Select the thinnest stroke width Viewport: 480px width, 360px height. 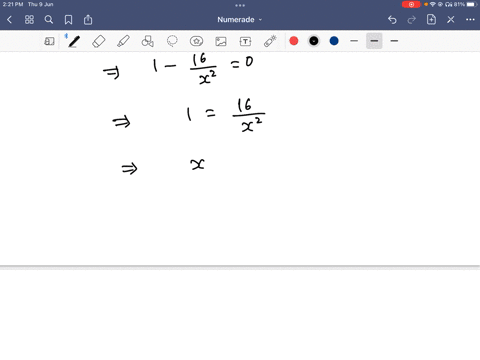click(x=354, y=41)
